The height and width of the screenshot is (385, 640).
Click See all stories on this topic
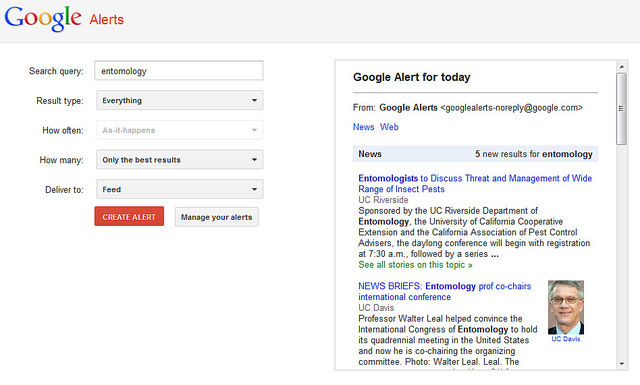[415, 265]
